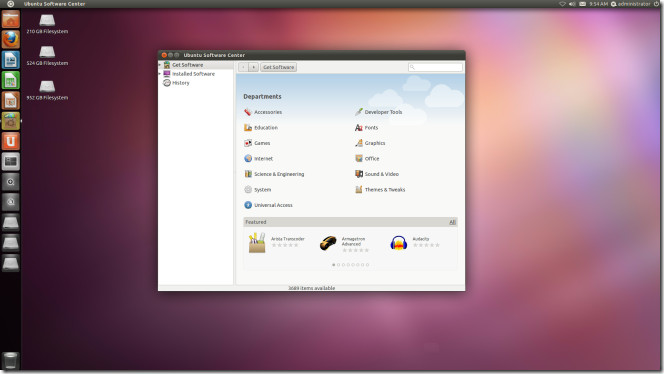Viewport: 664px width, 374px height.
Task: Rate Audacity using its star row
Action: point(426,245)
